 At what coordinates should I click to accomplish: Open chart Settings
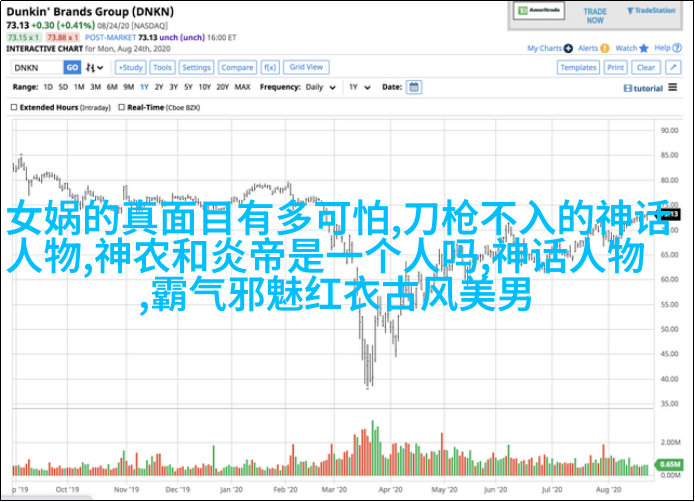196,68
